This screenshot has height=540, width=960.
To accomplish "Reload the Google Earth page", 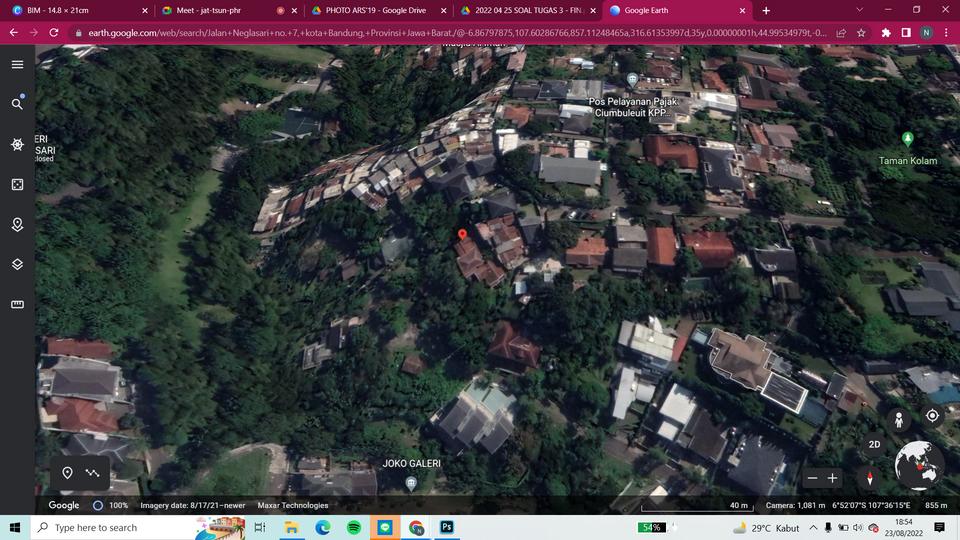I will point(54,32).
